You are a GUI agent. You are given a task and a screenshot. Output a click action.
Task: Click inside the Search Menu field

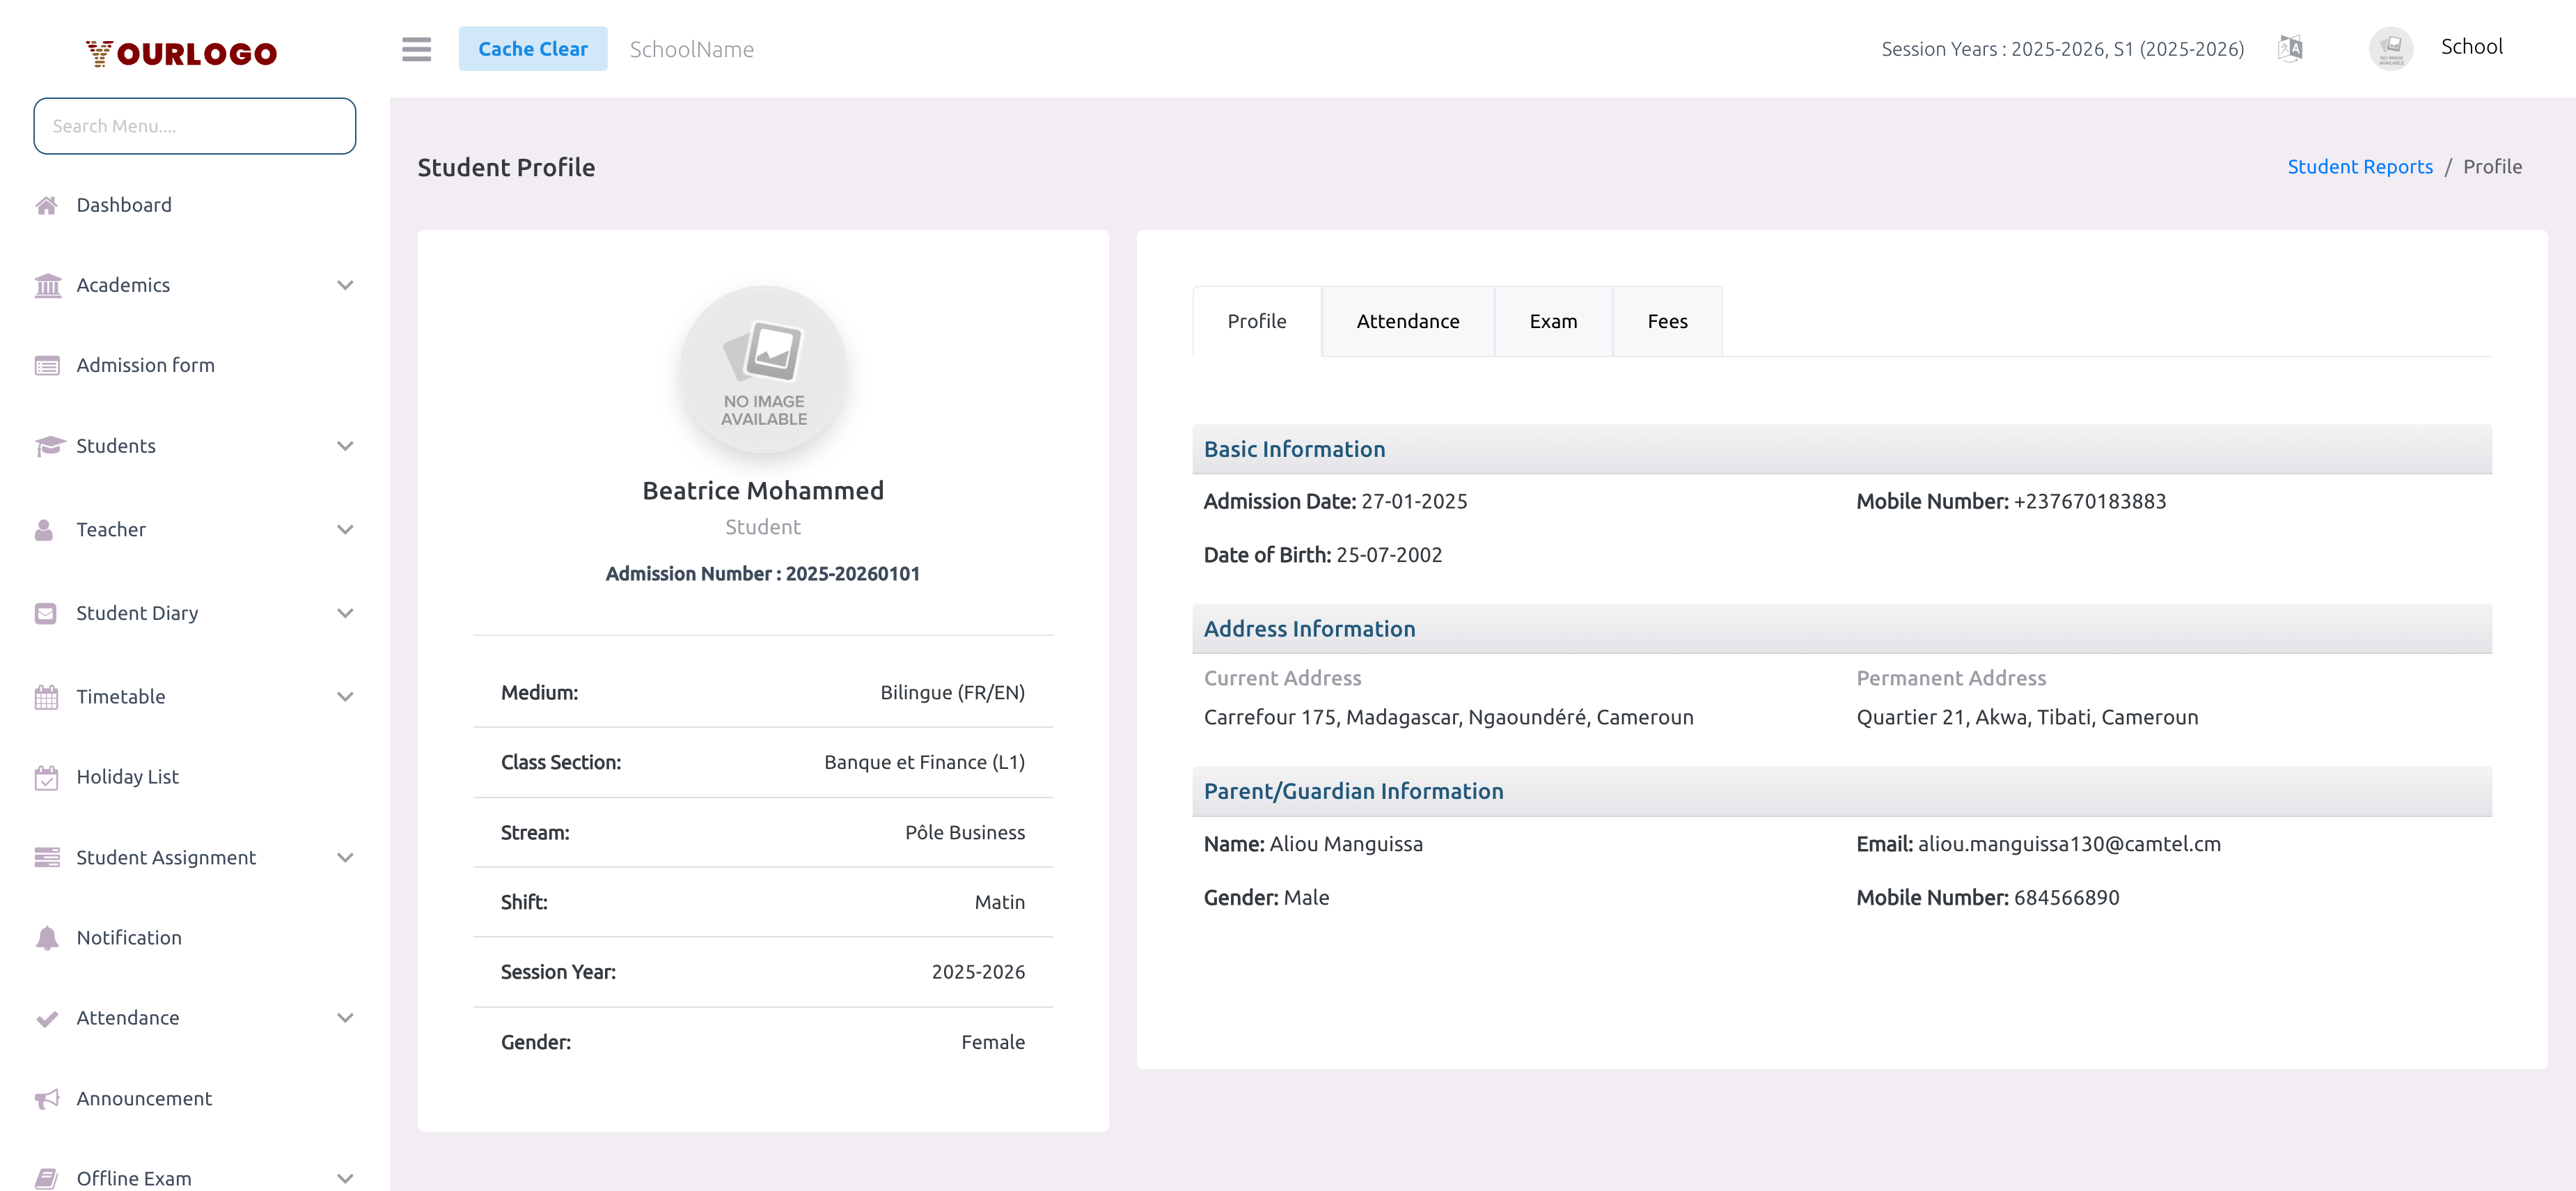(x=194, y=126)
